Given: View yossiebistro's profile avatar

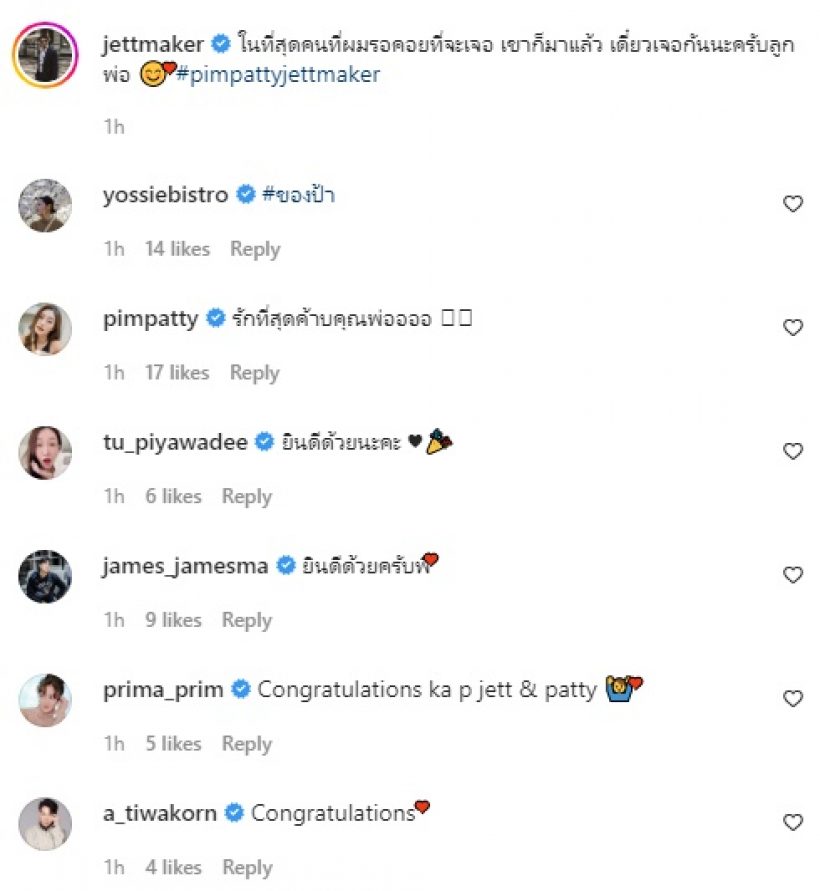Looking at the screenshot, I should 45,205.
